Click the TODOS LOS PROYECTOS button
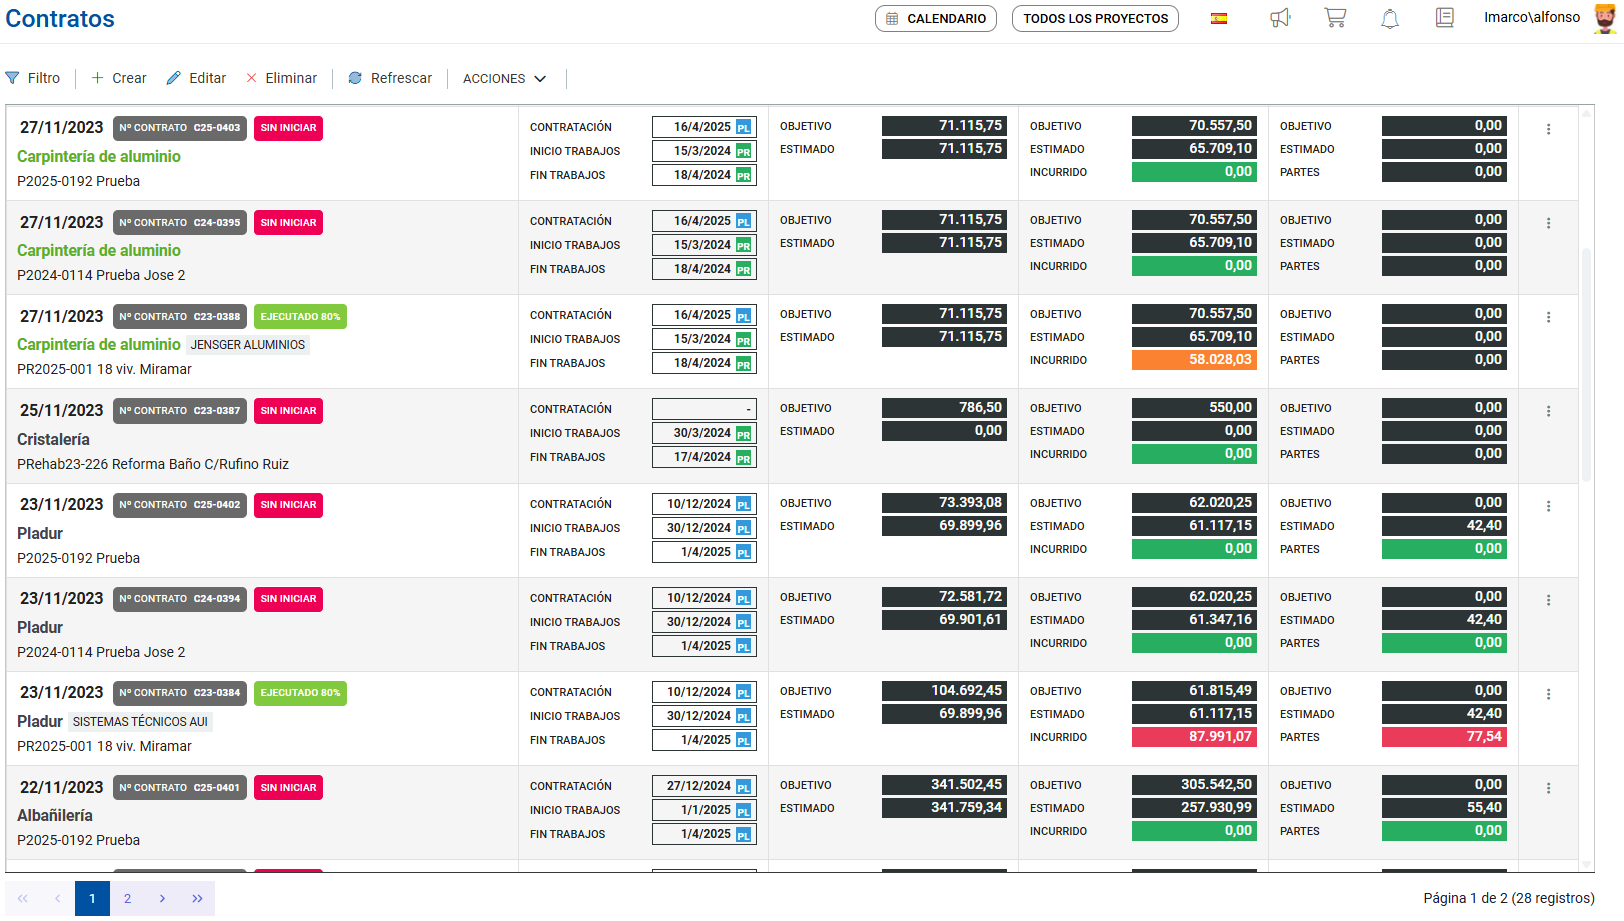The image size is (1624, 921). point(1095,19)
